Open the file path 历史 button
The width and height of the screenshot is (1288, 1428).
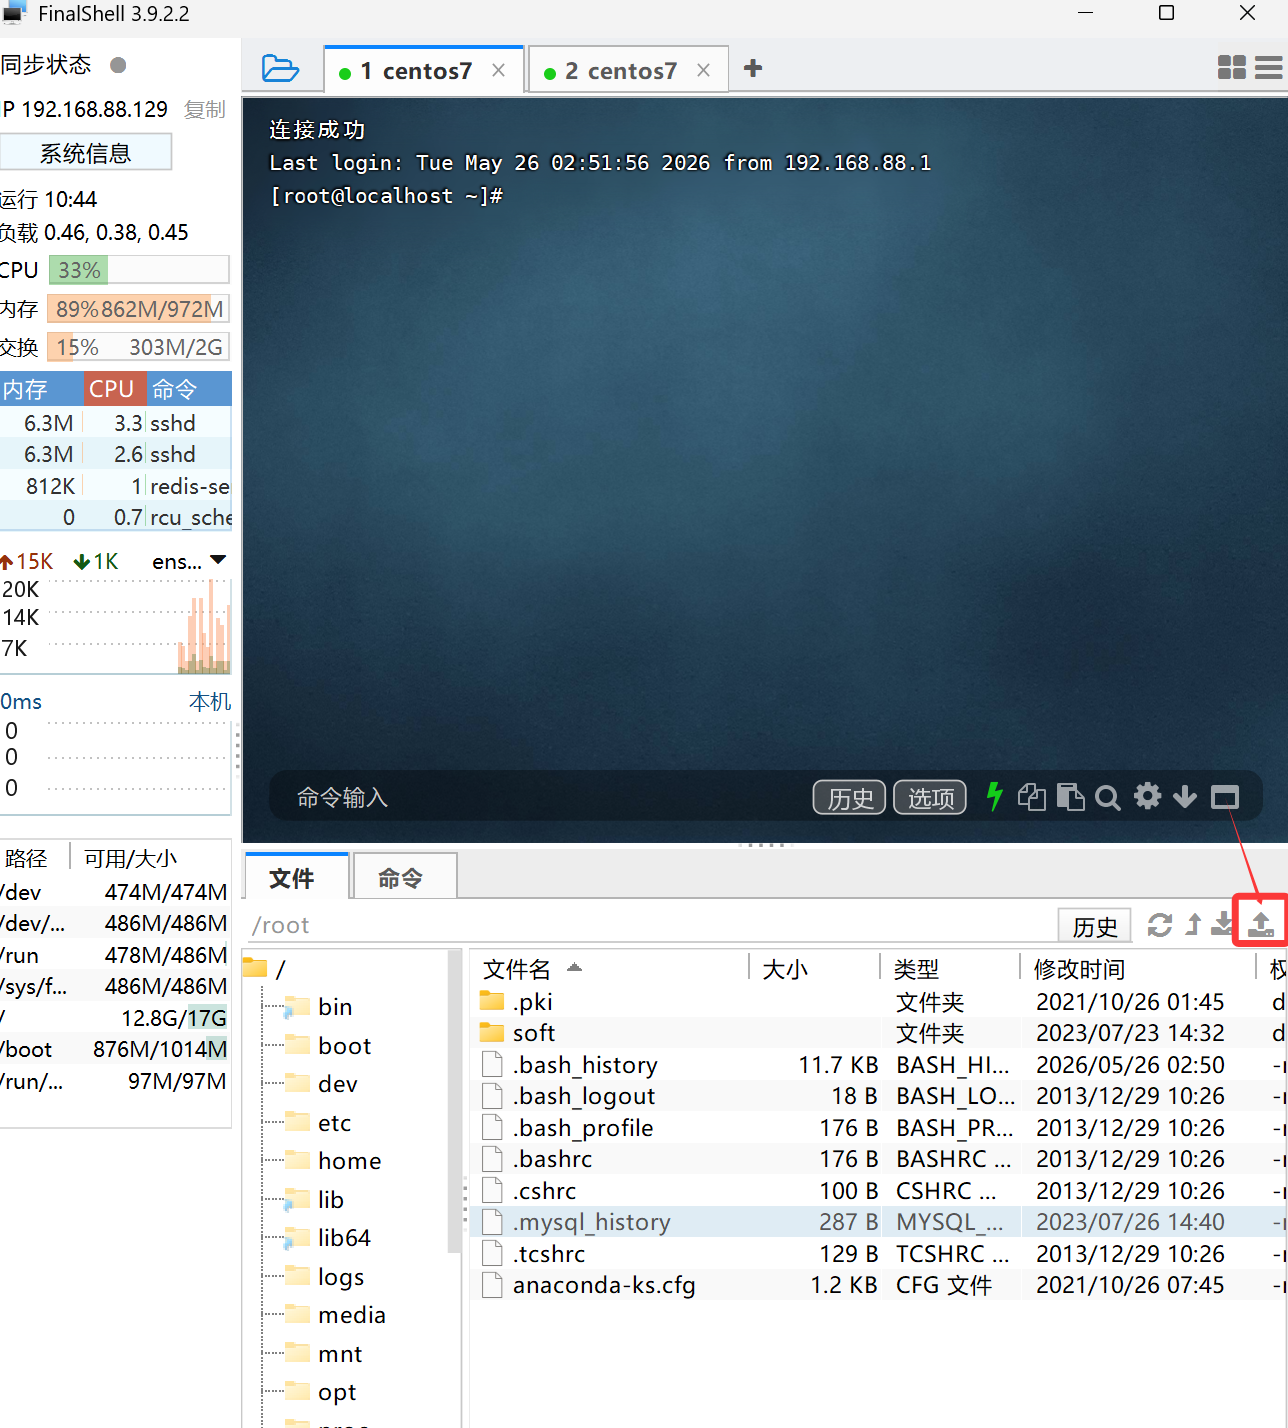1095,926
